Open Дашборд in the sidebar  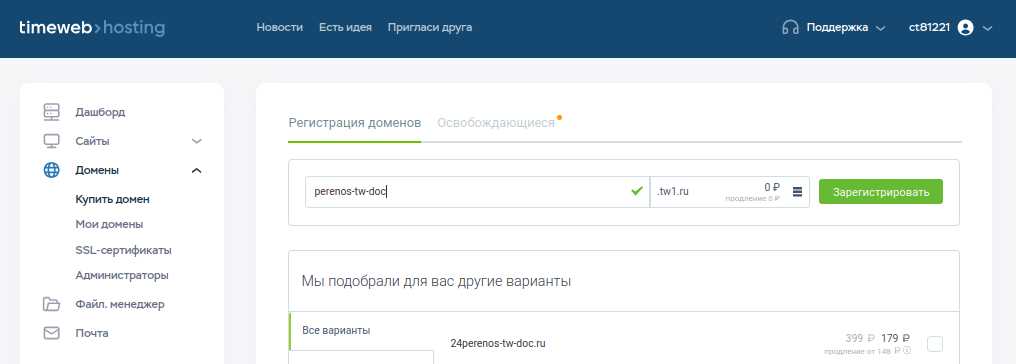click(100, 112)
